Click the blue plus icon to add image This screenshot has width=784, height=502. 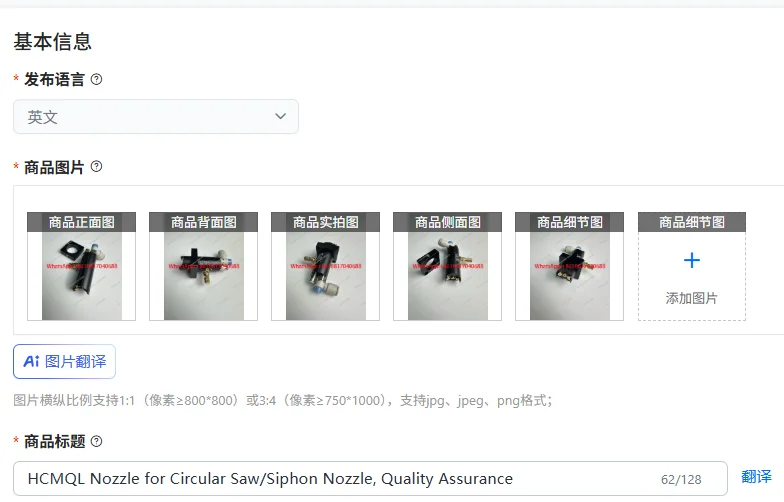click(x=692, y=260)
